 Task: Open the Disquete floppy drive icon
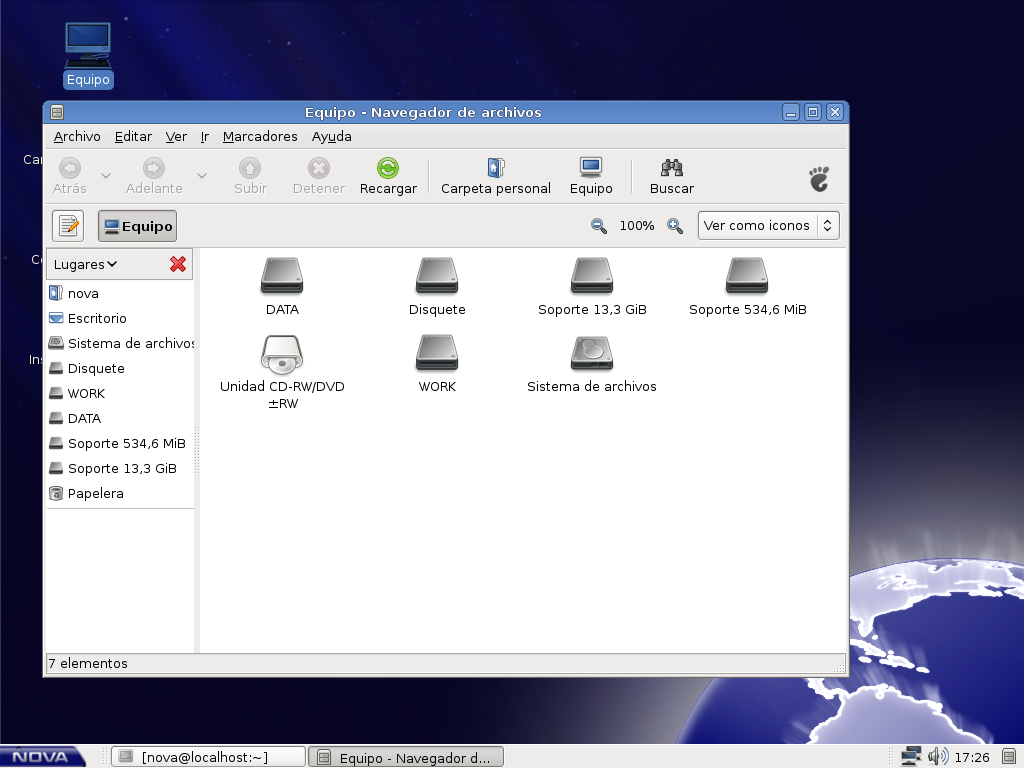pyautogui.click(x=436, y=277)
